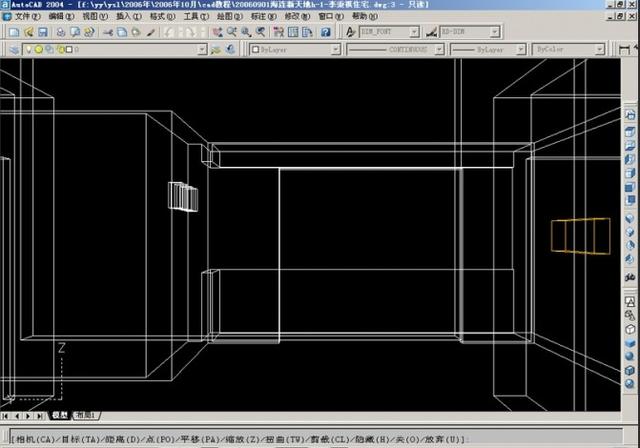Switch to Bottom view icon
Image resolution: width=640 pixels, height=448 pixels.
tap(630, 146)
